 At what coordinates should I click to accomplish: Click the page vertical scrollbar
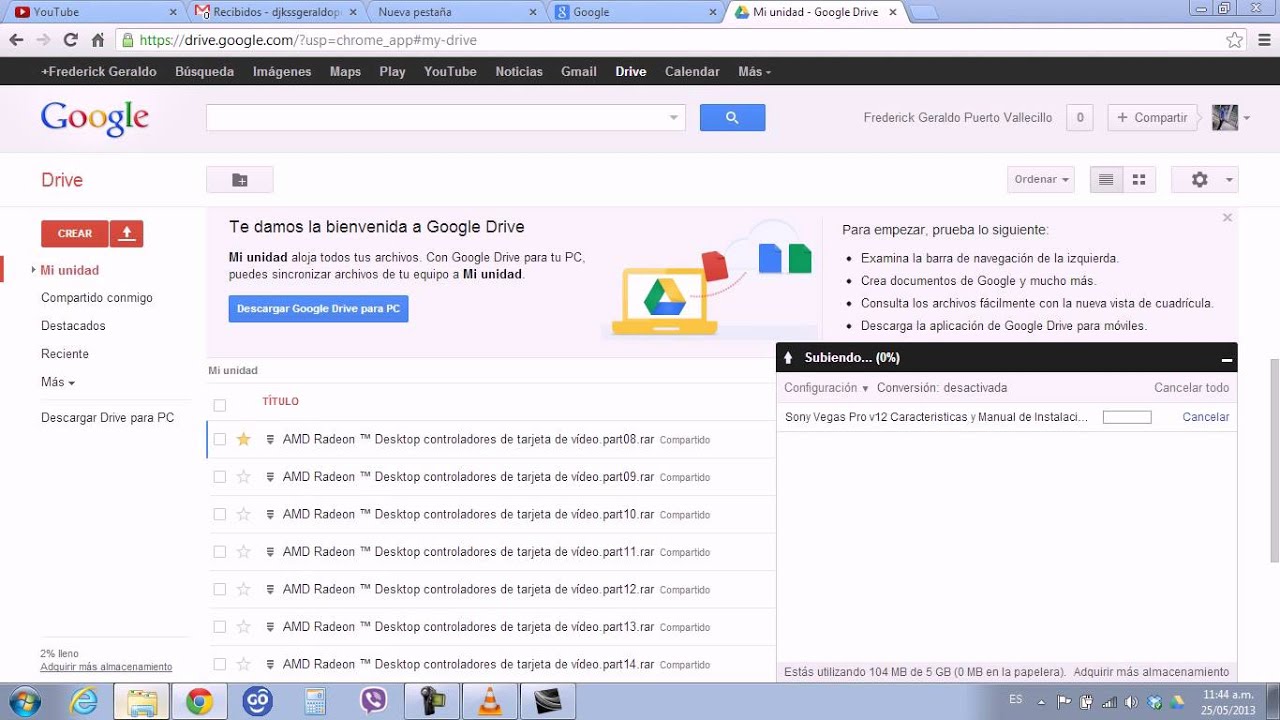click(x=1274, y=460)
